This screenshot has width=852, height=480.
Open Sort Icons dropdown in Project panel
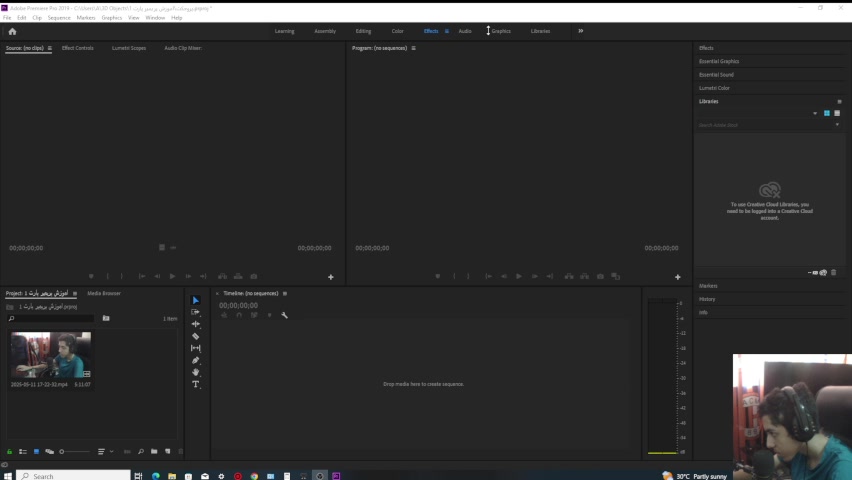click(103, 451)
